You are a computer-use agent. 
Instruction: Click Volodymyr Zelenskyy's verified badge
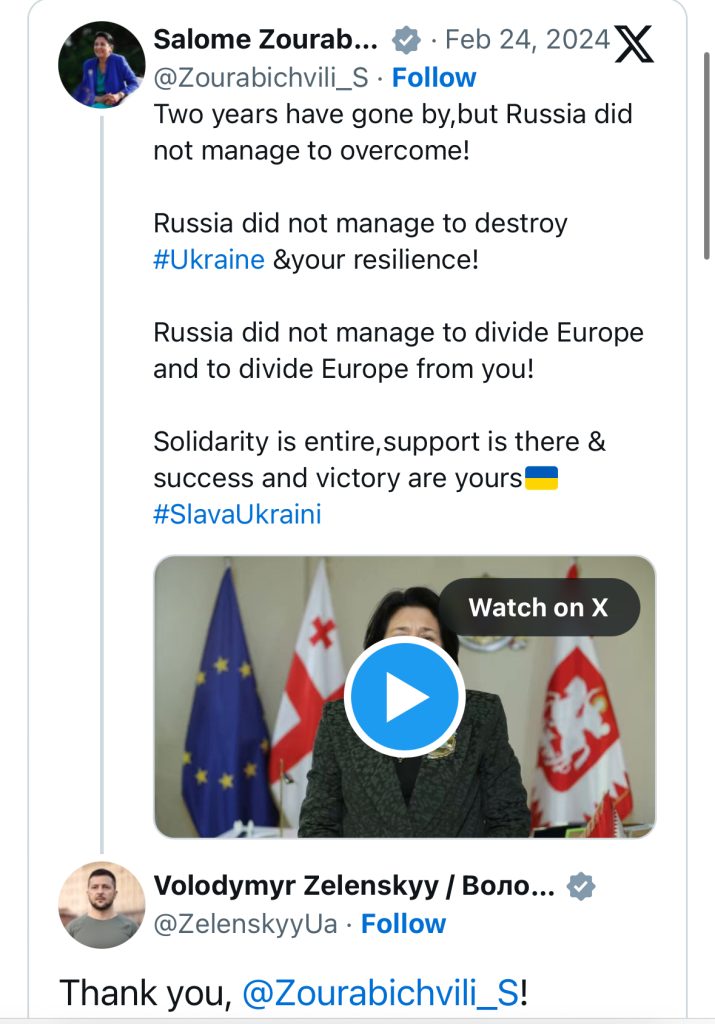click(x=580, y=887)
